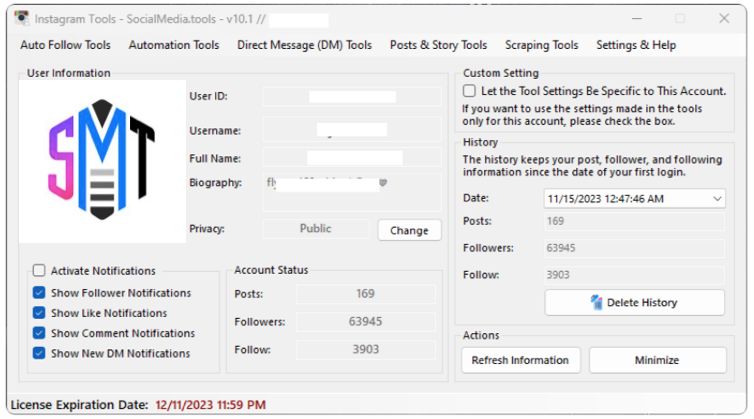
Task: Open the Settings & Help menu
Action: [x=636, y=45]
